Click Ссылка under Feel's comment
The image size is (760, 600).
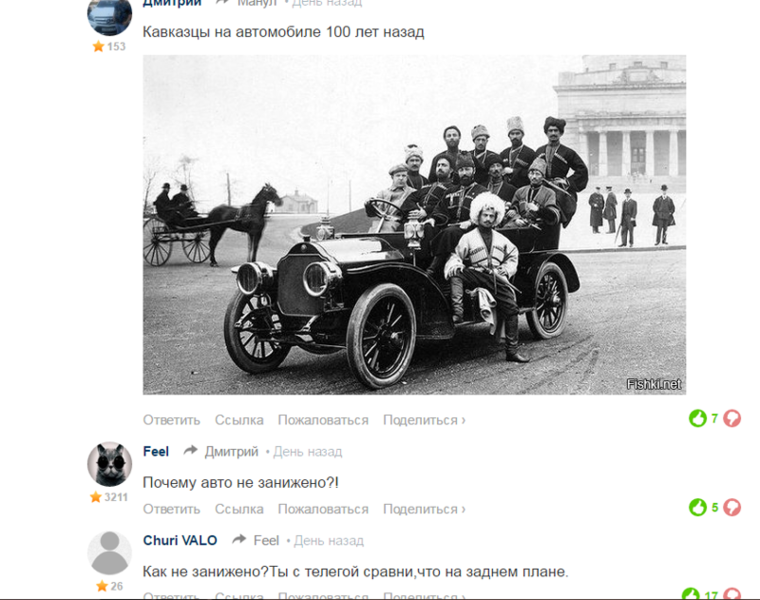point(239,509)
